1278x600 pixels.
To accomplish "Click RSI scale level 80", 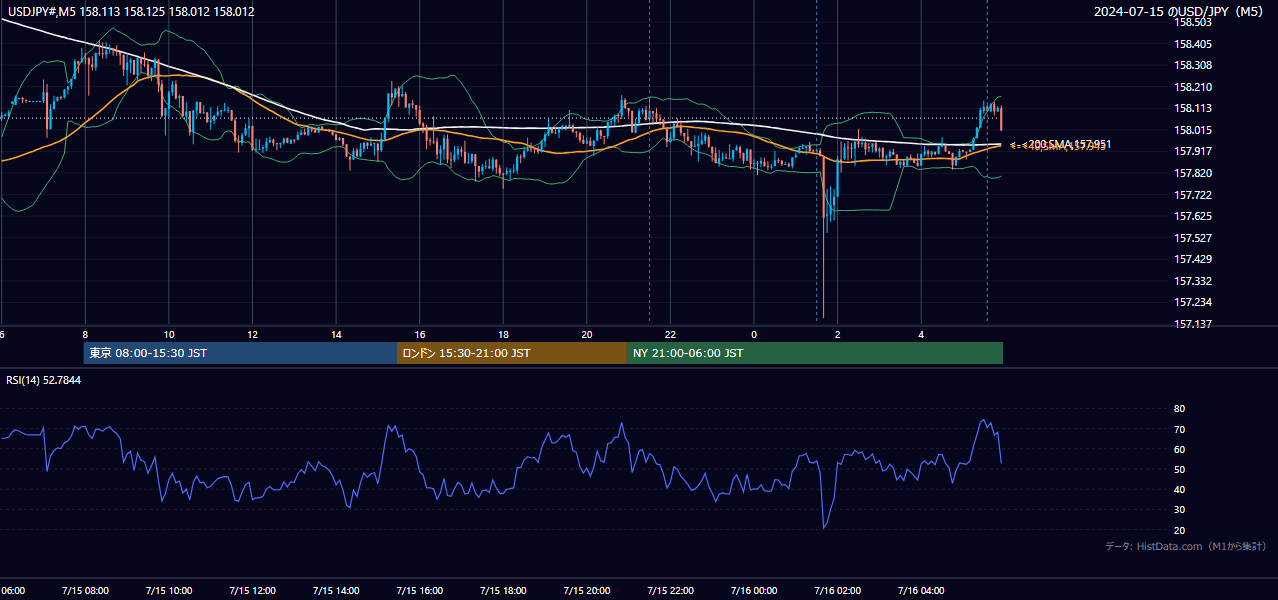I will [1179, 409].
